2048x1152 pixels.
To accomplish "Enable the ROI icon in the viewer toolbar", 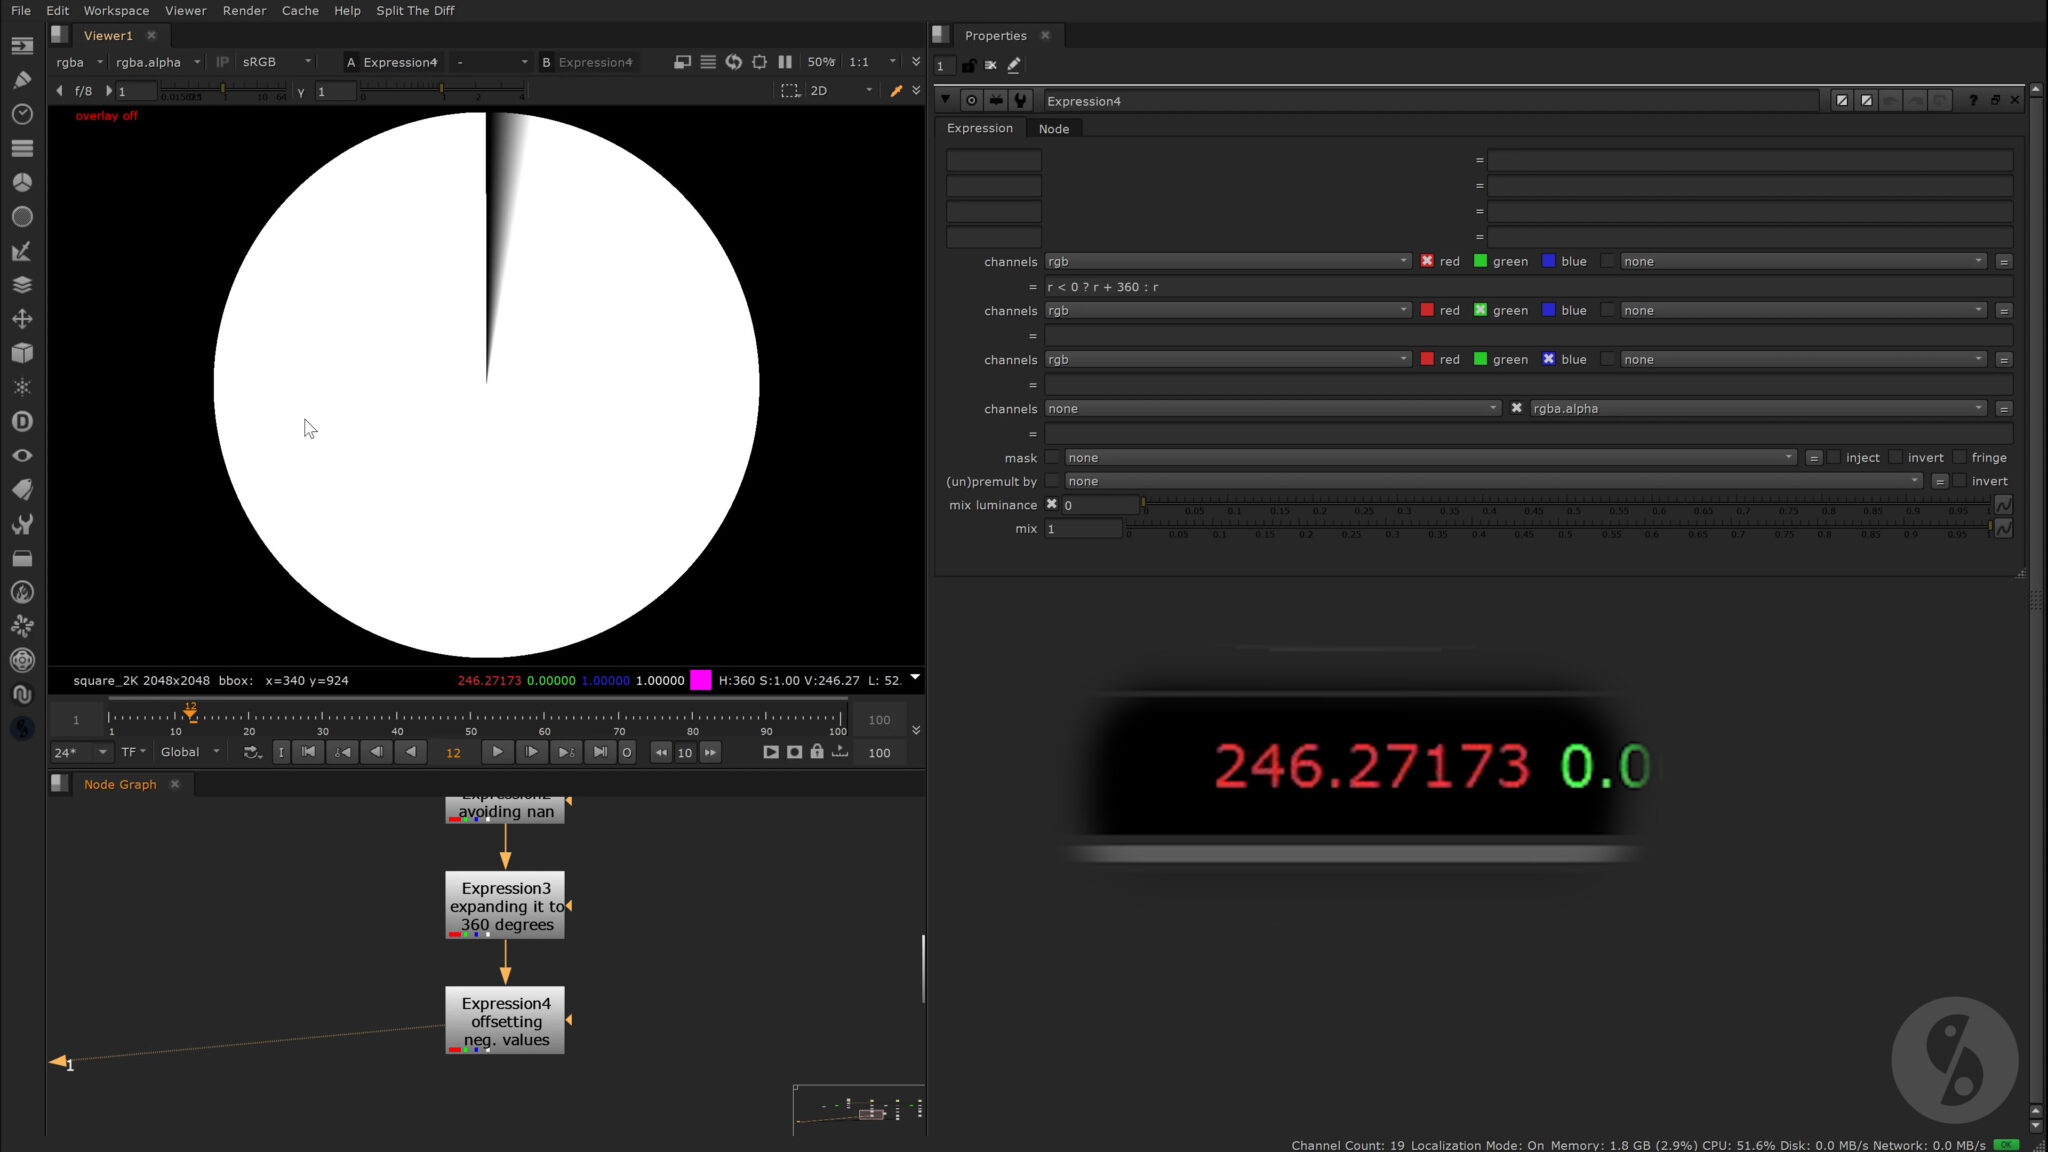I will tap(789, 91).
